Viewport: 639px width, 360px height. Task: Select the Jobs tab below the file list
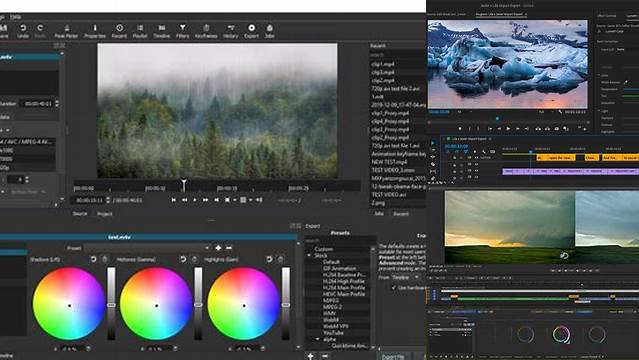click(379, 214)
